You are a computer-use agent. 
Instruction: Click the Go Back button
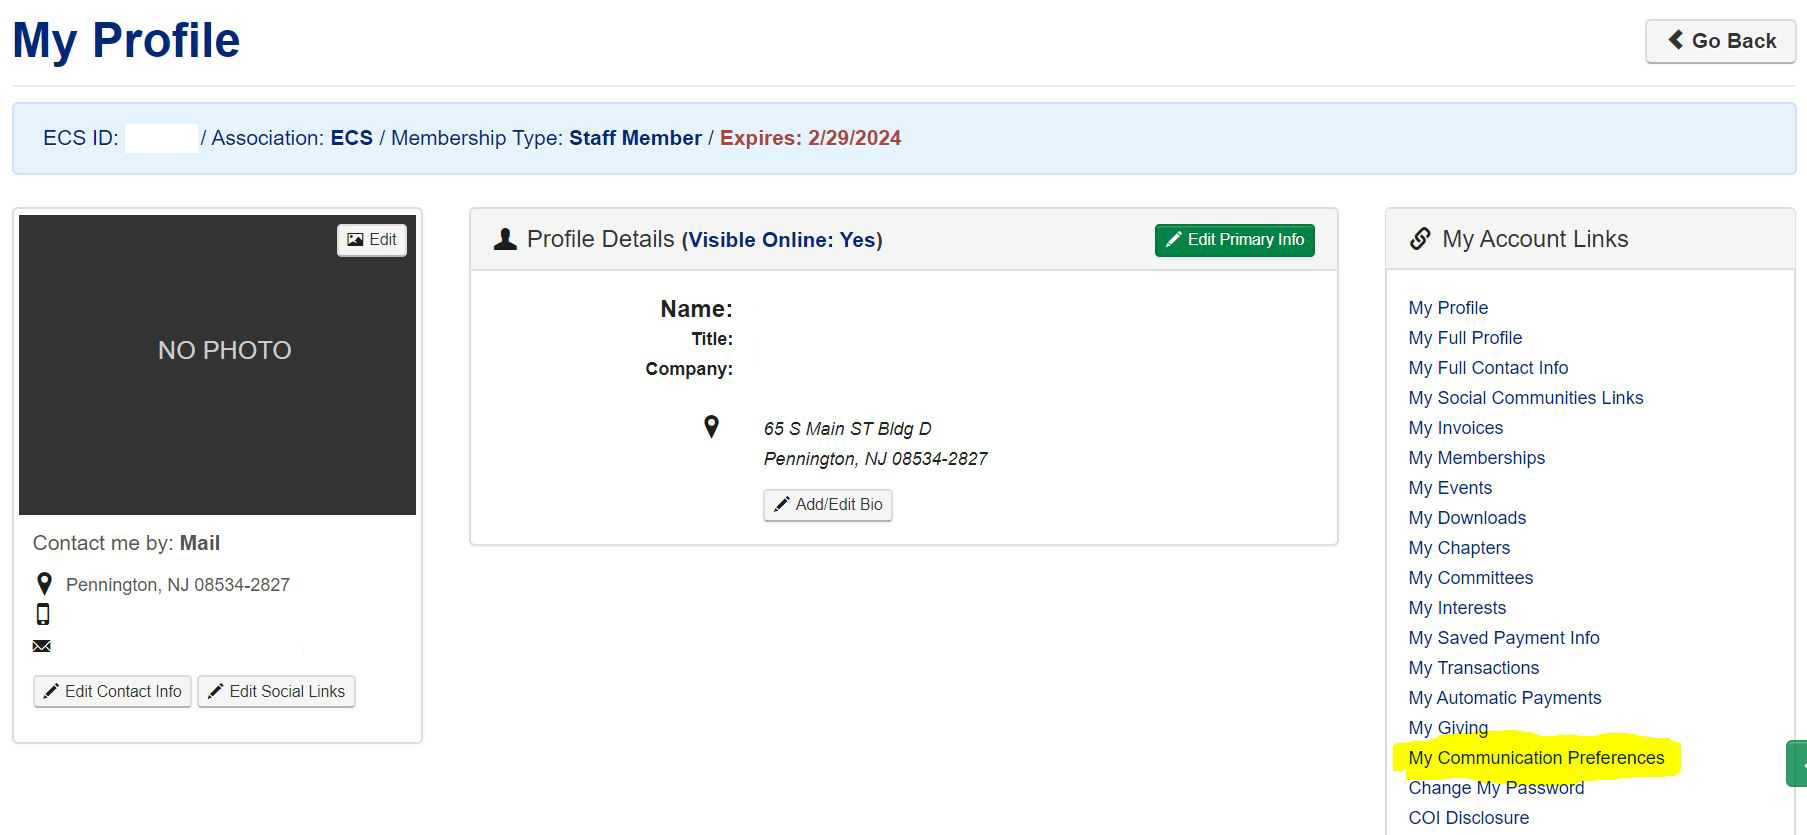pos(1720,41)
